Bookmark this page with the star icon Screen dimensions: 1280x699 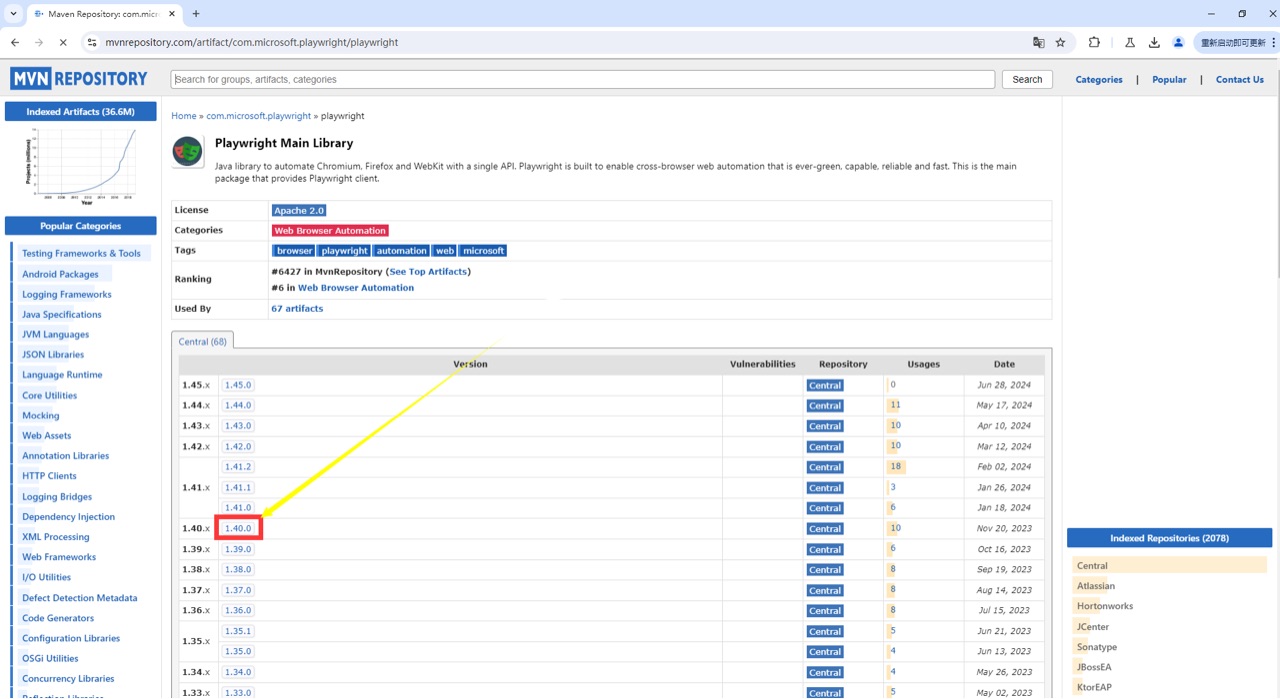[x=1061, y=42]
